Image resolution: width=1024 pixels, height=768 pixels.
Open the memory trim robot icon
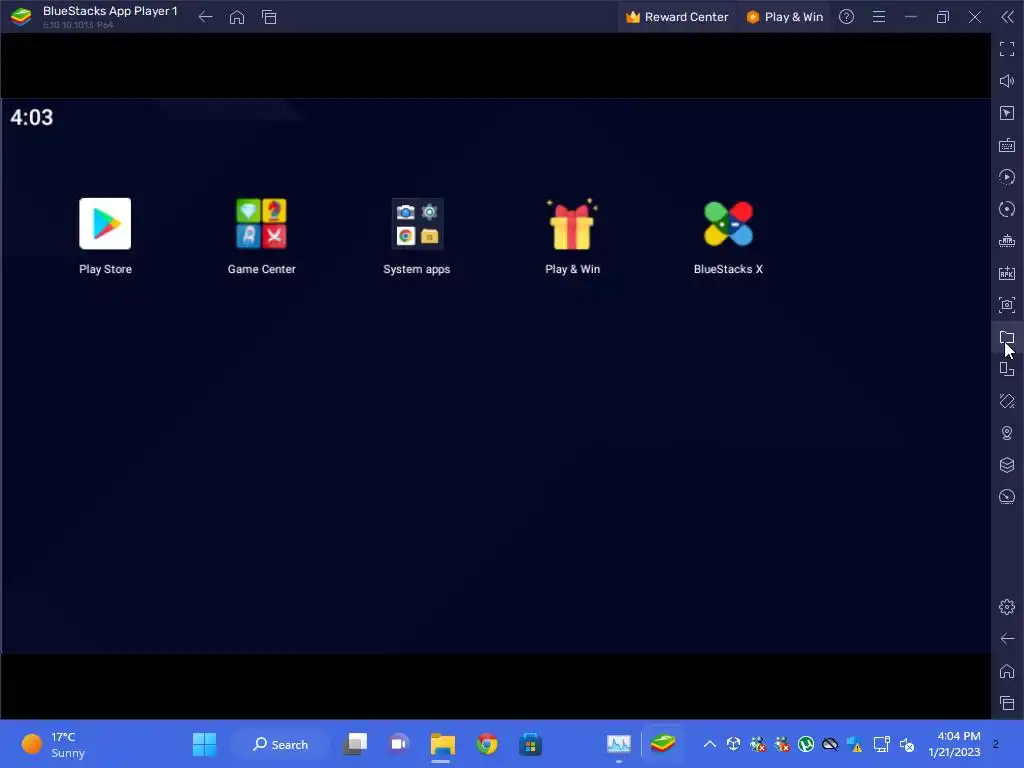pyautogui.click(x=1007, y=241)
